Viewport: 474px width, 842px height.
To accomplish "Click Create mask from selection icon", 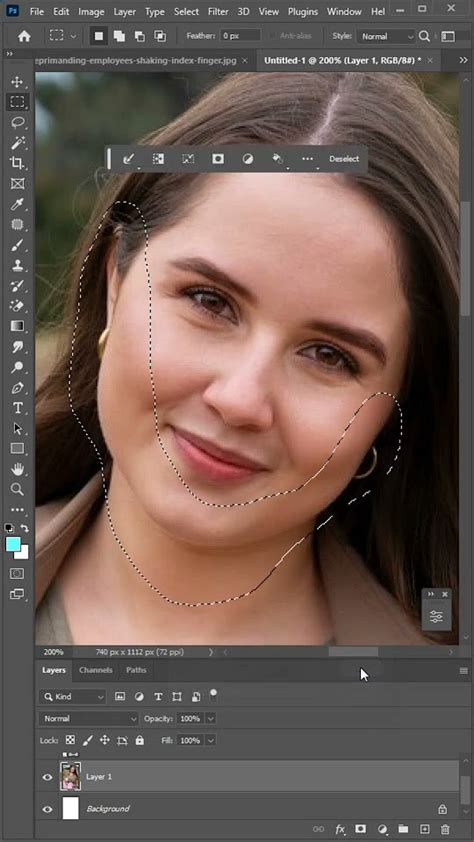I will 217,159.
